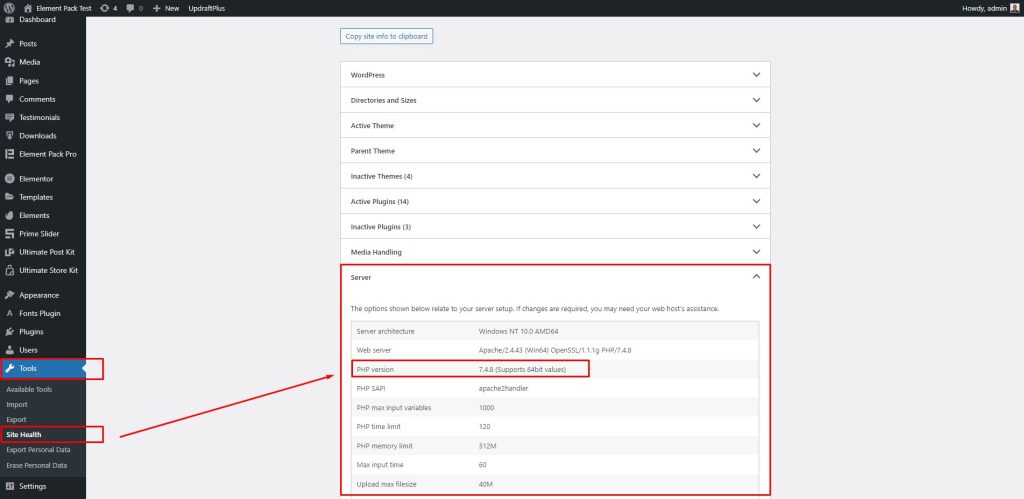
Task: Click the Prime Slider icon in sidebar
Action: click(9, 234)
